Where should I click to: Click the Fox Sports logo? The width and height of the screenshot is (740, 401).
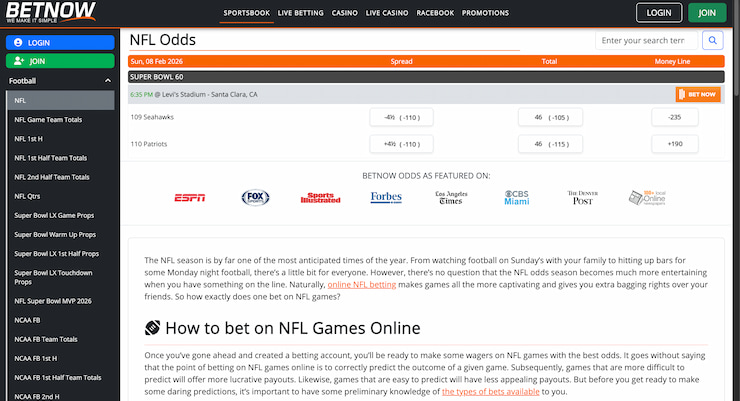coord(255,197)
